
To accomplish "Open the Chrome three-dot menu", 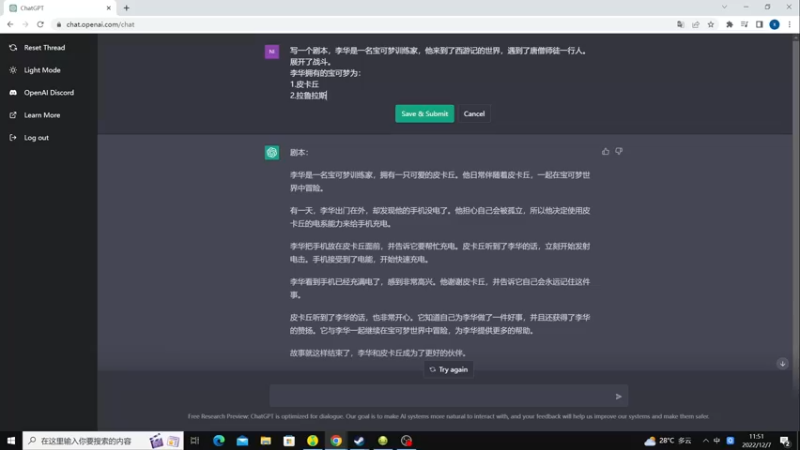I will (789, 24).
